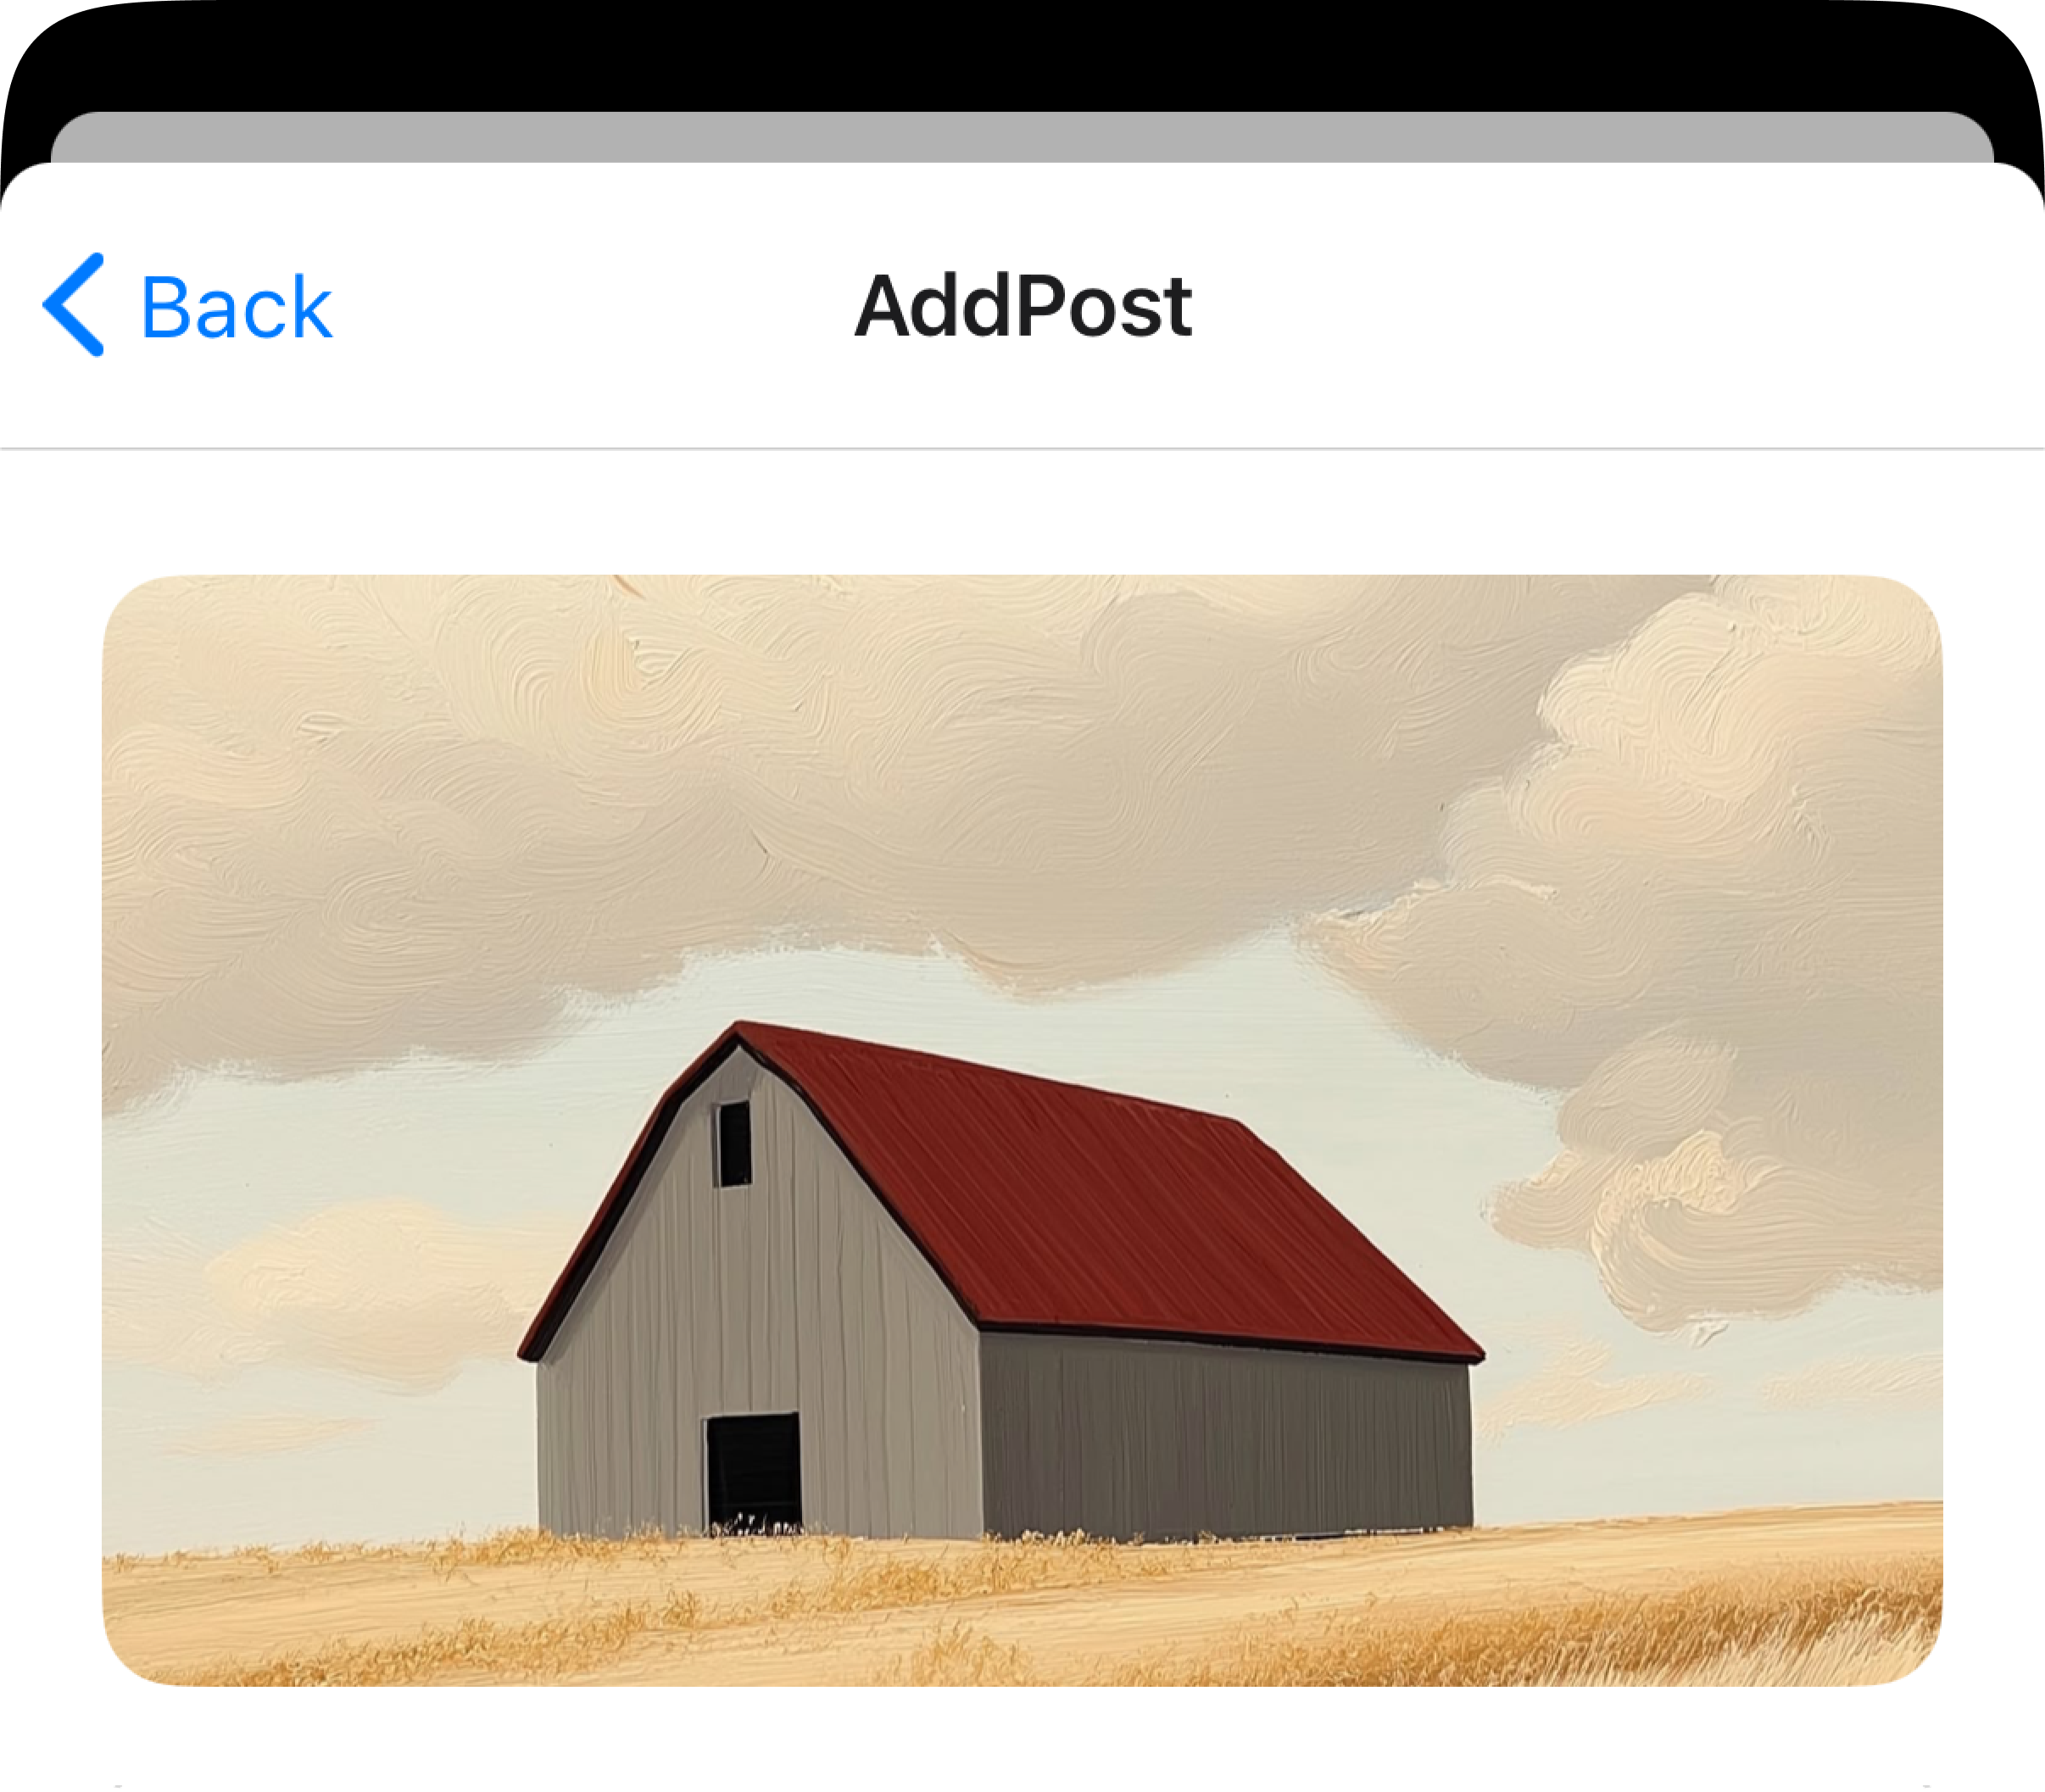Screen dimensions: 2045x1792
Task: Click the gray sheet behind the modal
Action: (1022, 136)
